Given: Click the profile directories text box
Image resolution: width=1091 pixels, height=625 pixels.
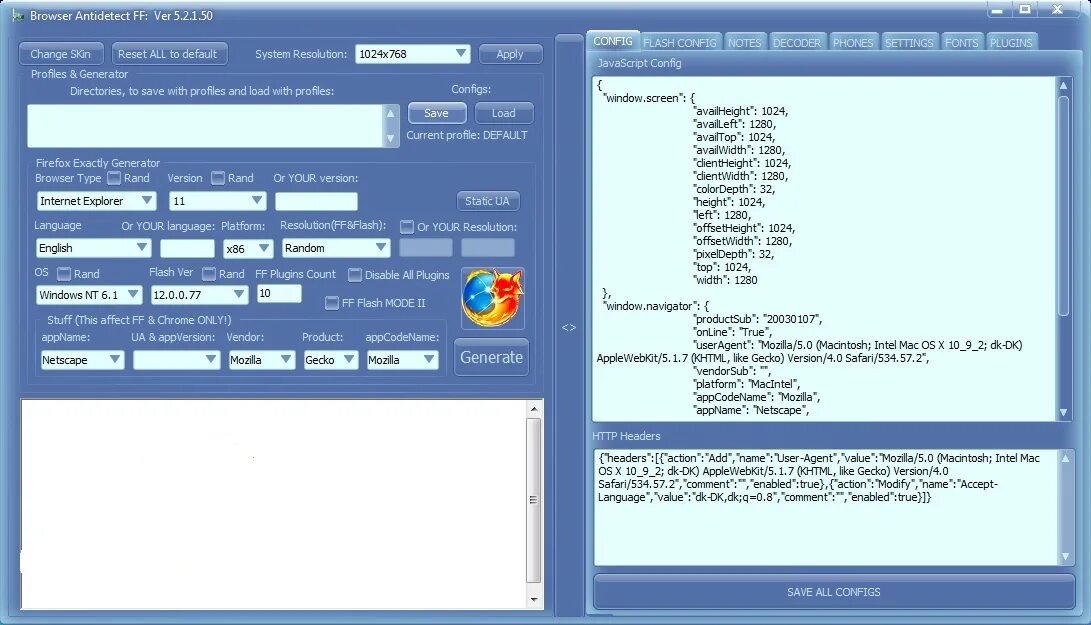Looking at the screenshot, I should click(207, 126).
